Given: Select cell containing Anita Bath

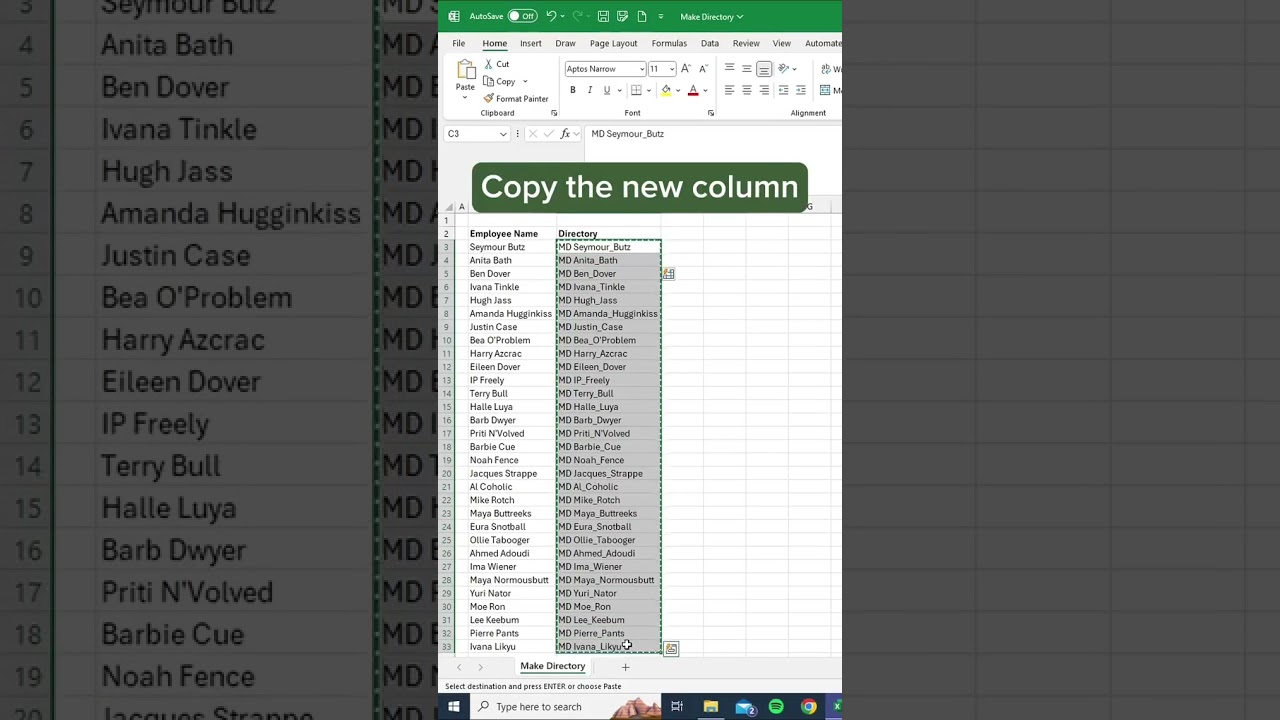Looking at the screenshot, I should pyautogui.click(x=511, y=260).
